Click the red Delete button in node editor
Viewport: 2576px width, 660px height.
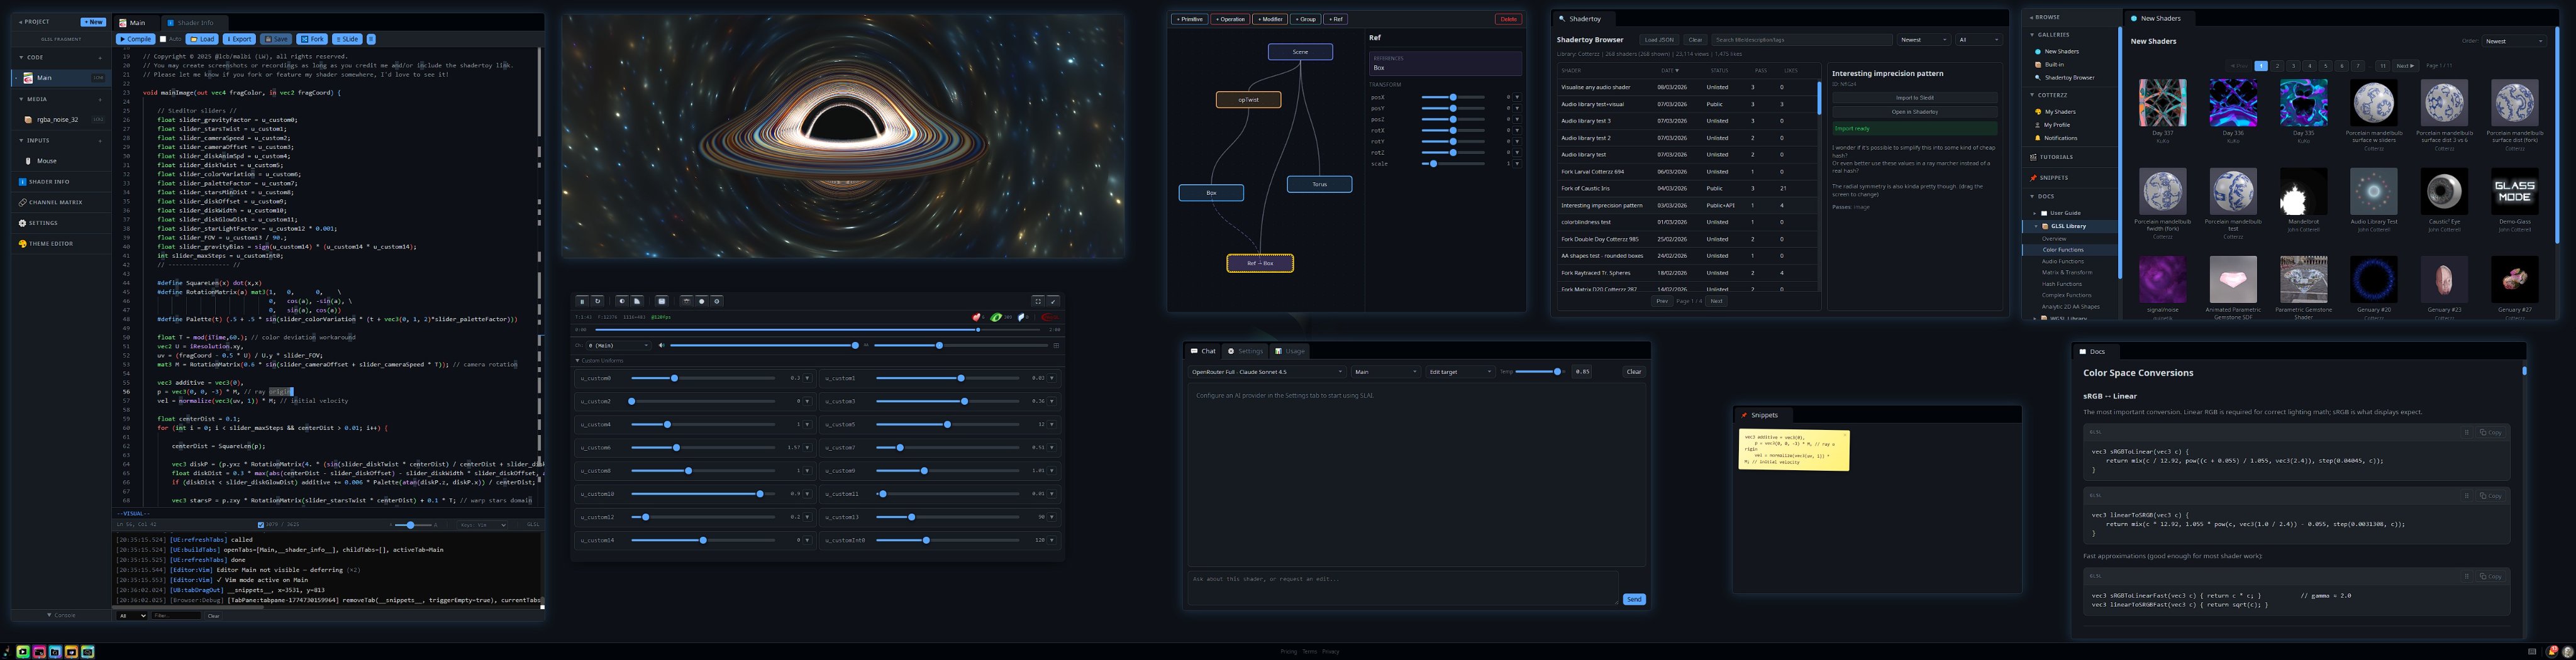(x=1508, y=19)
